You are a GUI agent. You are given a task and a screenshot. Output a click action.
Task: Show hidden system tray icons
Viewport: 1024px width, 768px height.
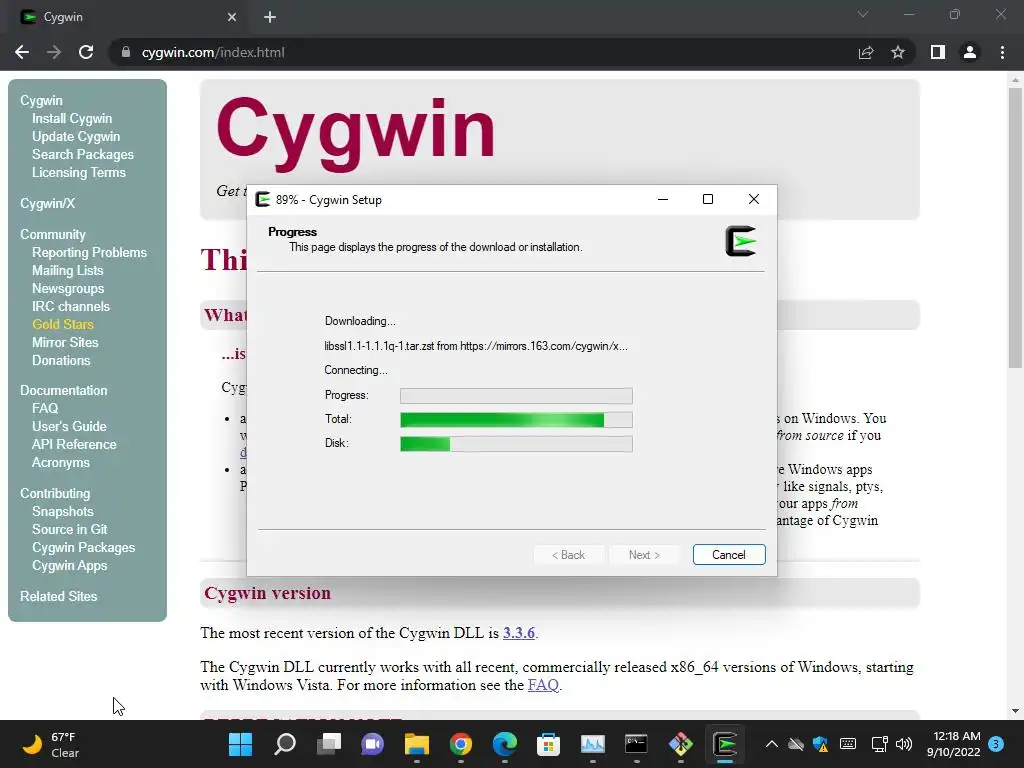771,744
